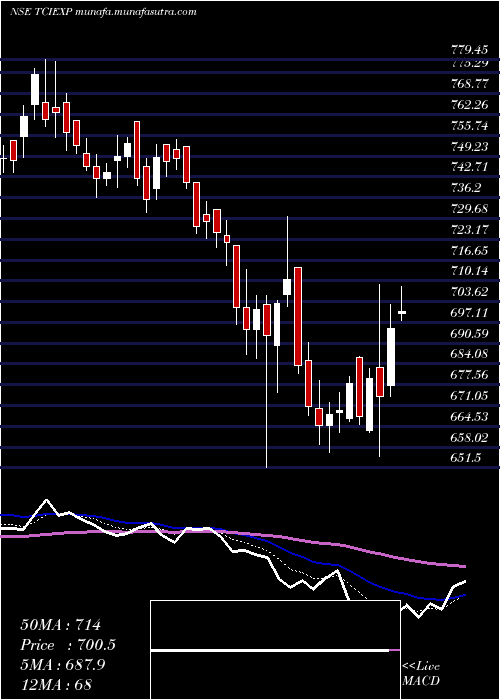Click the 723.17 price level label
Screen dimensions: 500x700
pyautogui.click(x=469, y=229)
